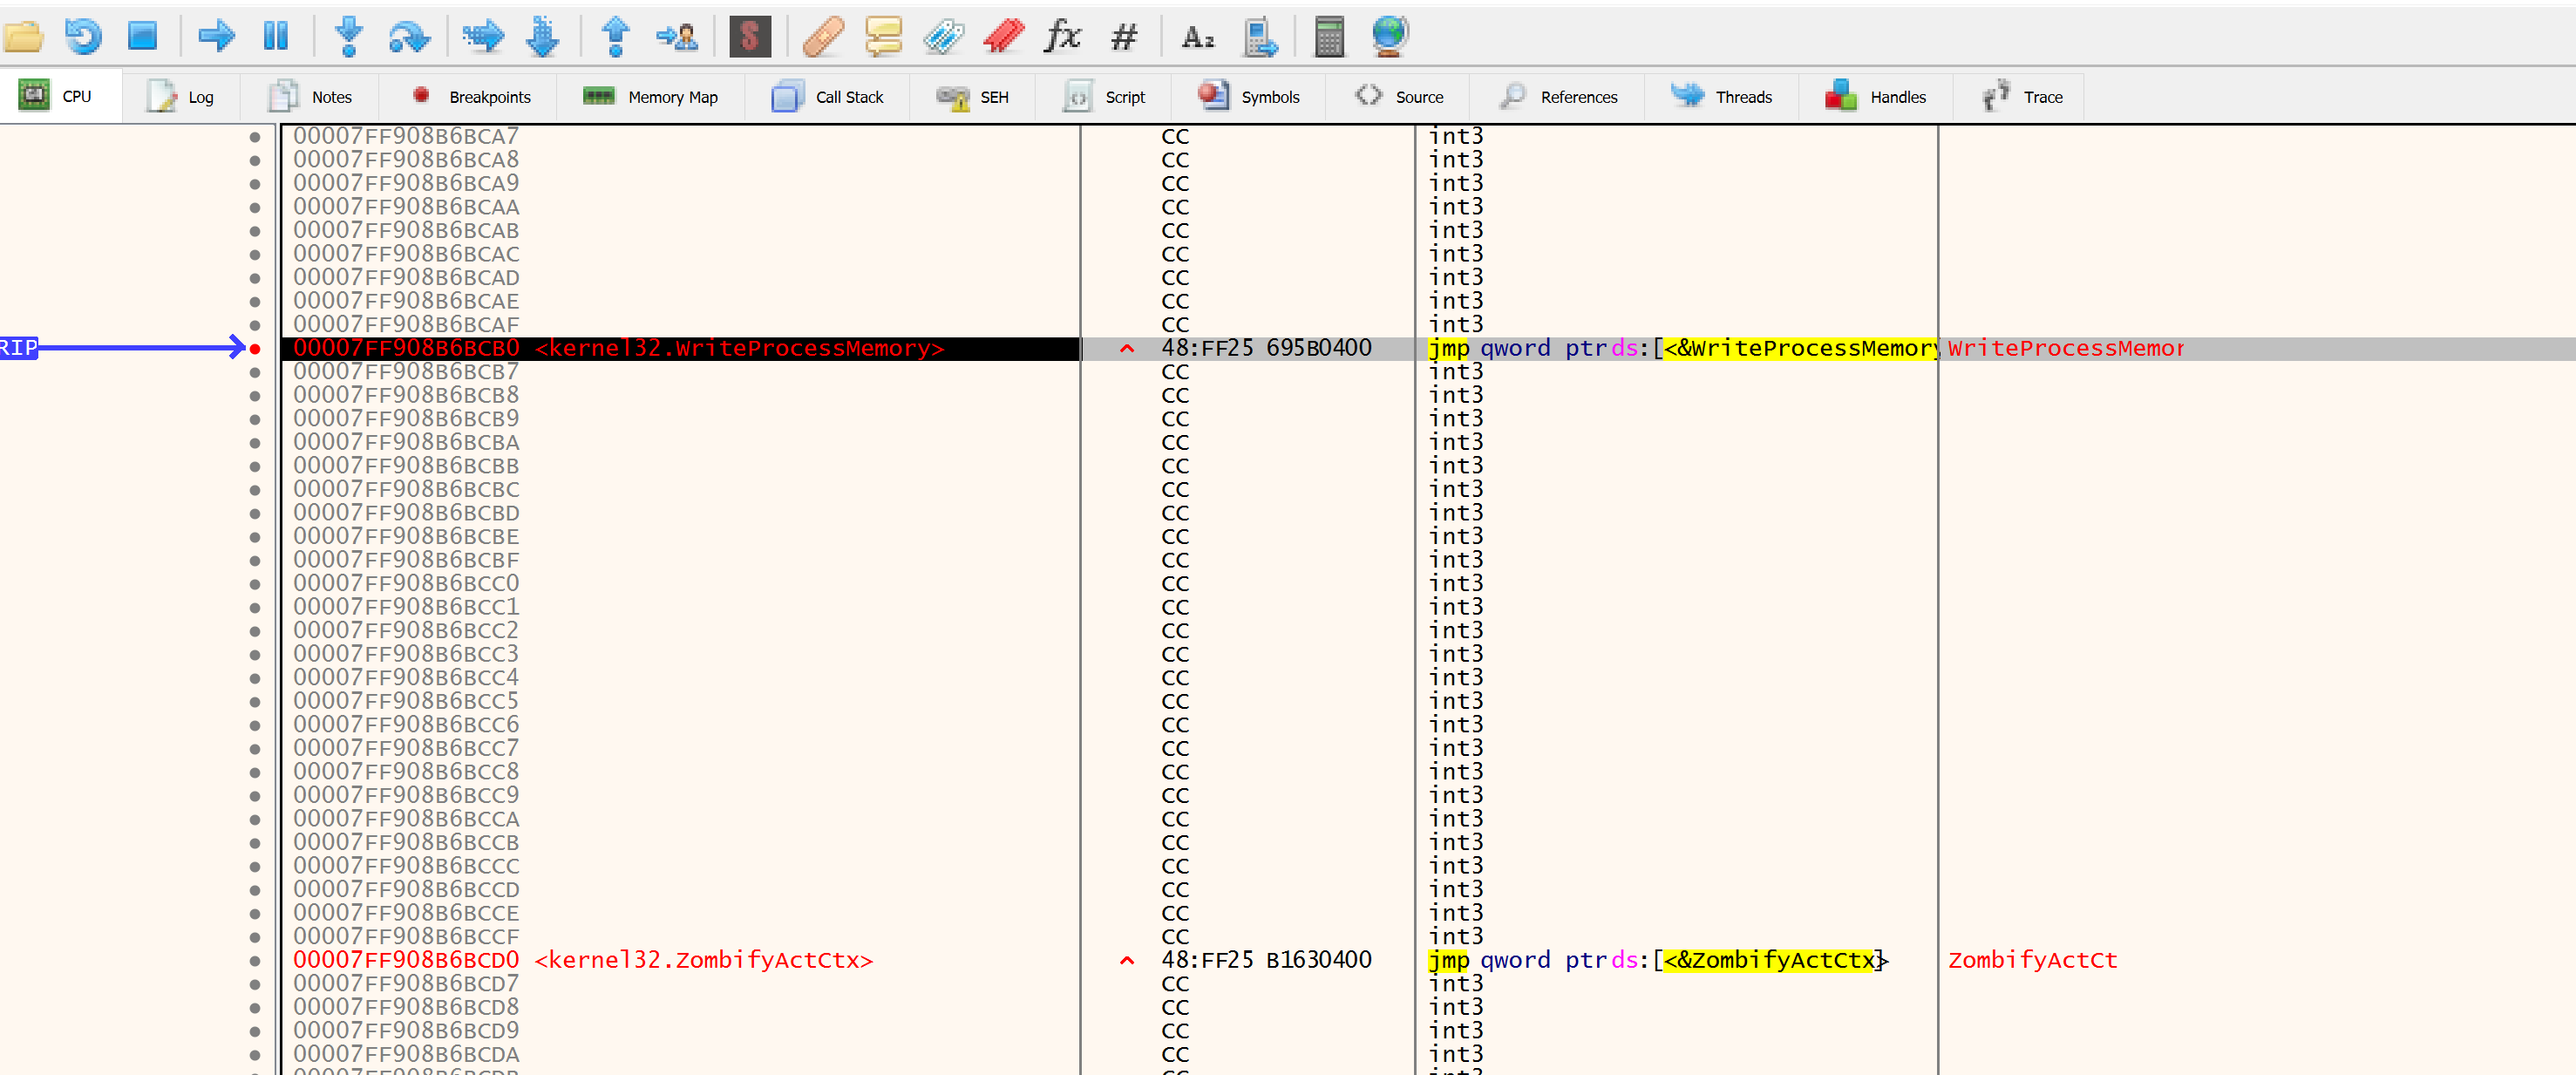Screen dimensions: 2576x1075
Task: Toggle breakpoint bullet for address 00007FF908B6BCA7
Action: [255, 137]
